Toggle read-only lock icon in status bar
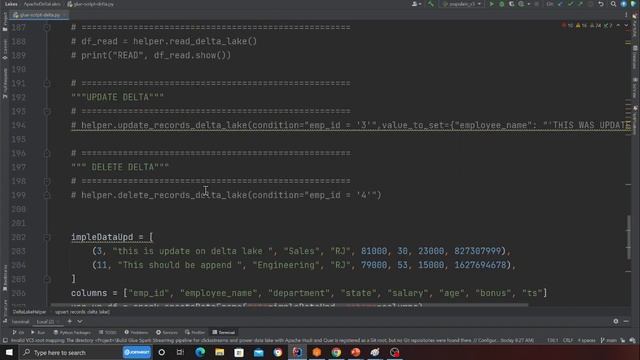The height and width of the screenshot is (360, 640). click(622, 340)
